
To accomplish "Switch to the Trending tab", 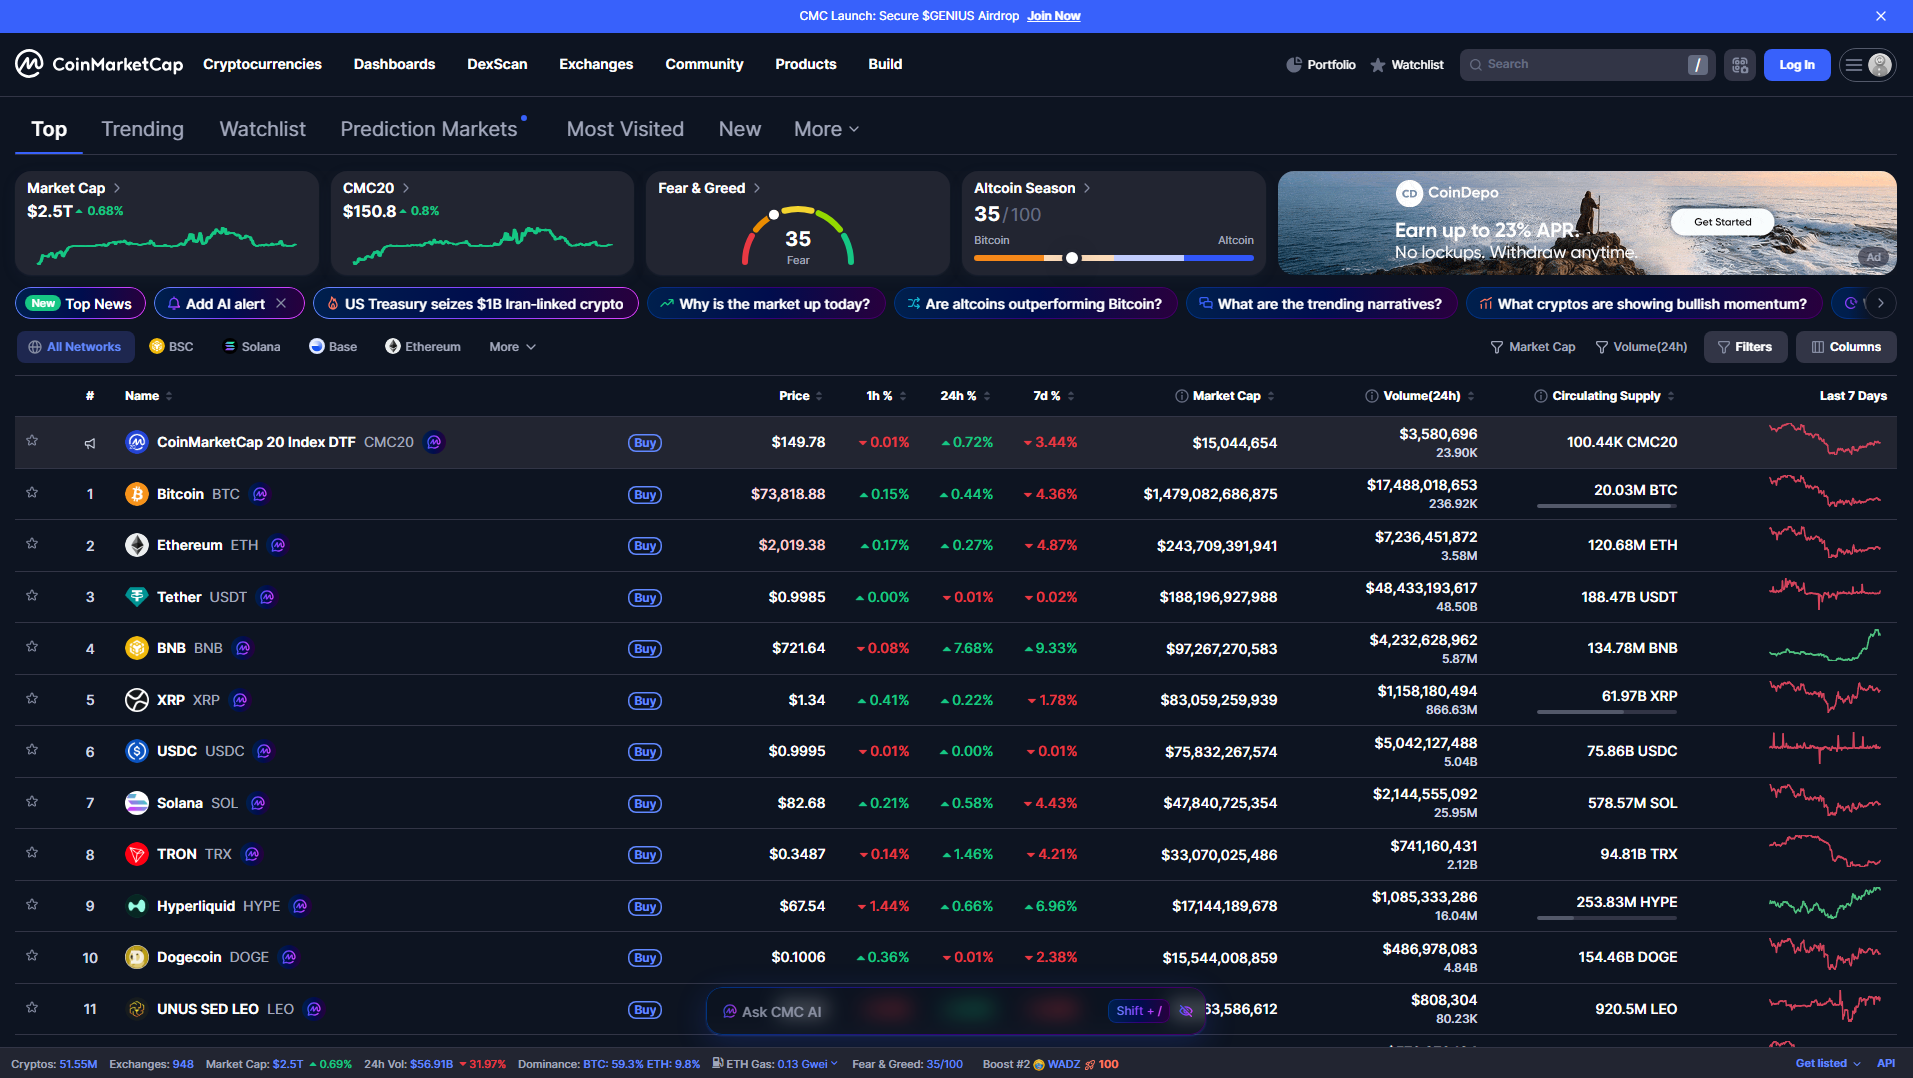I will [x=142, y=129].
